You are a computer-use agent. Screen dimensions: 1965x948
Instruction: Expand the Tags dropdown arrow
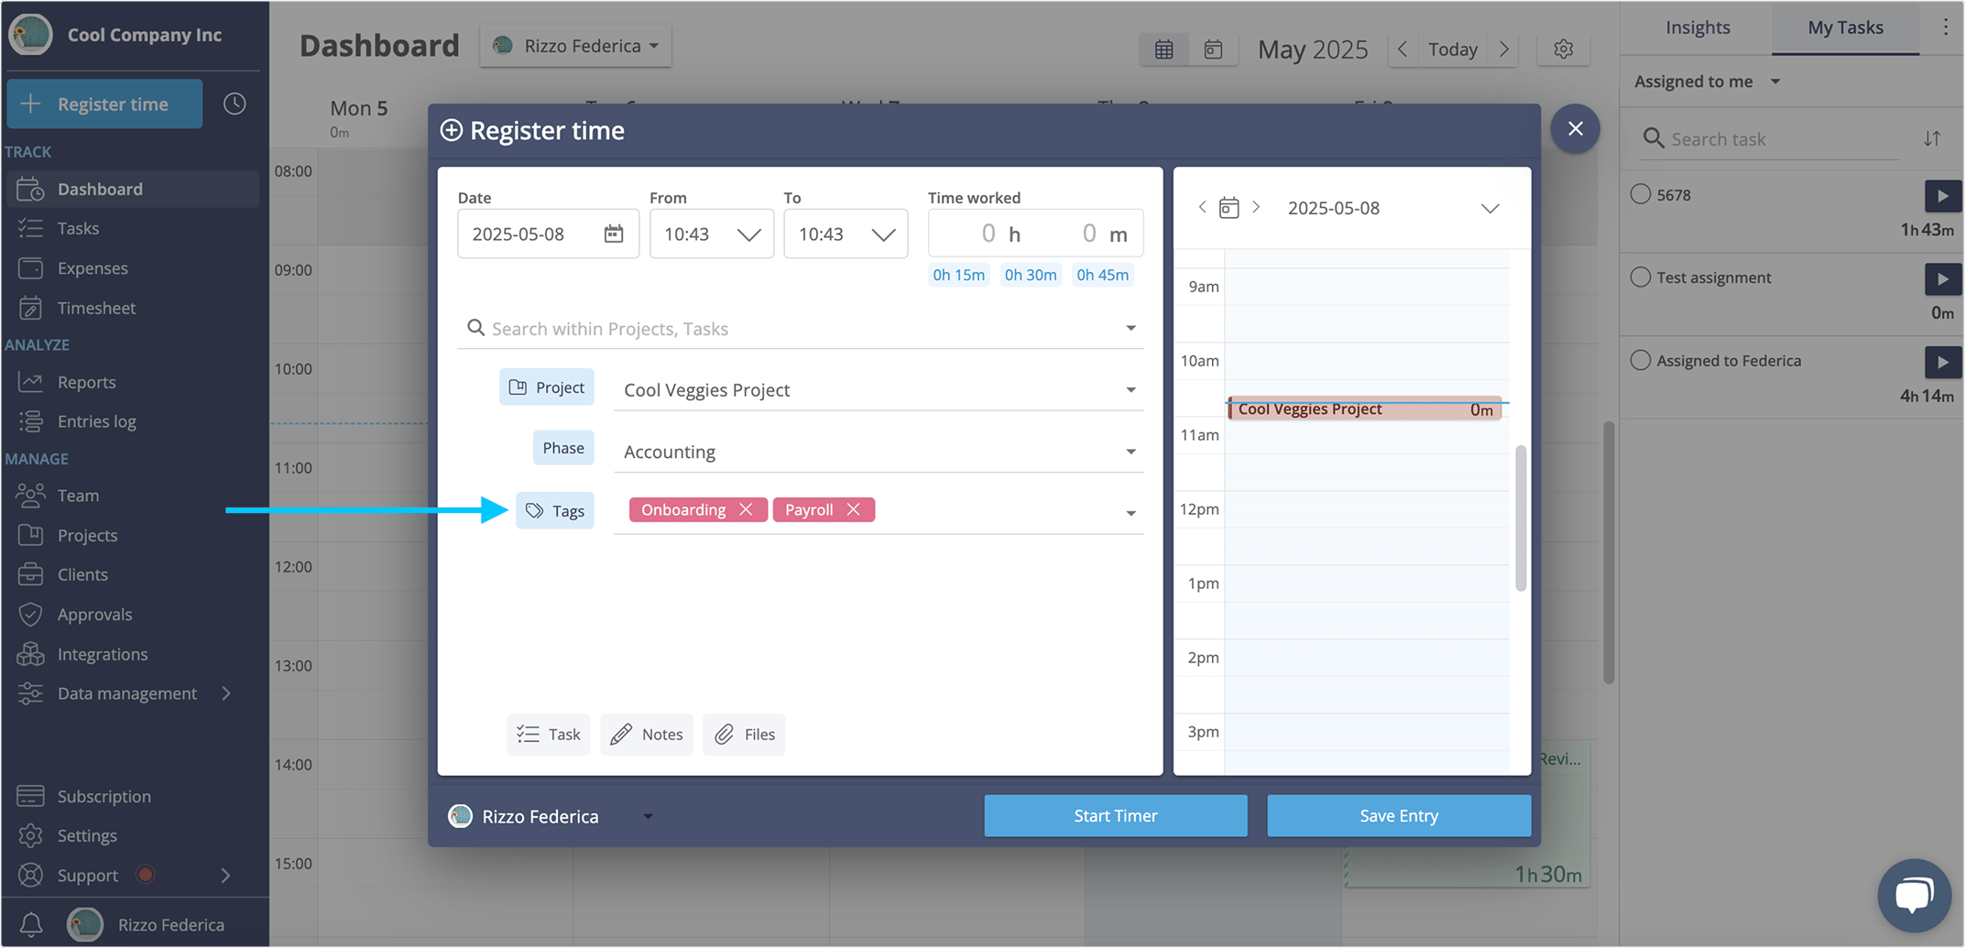(1130, 513)
